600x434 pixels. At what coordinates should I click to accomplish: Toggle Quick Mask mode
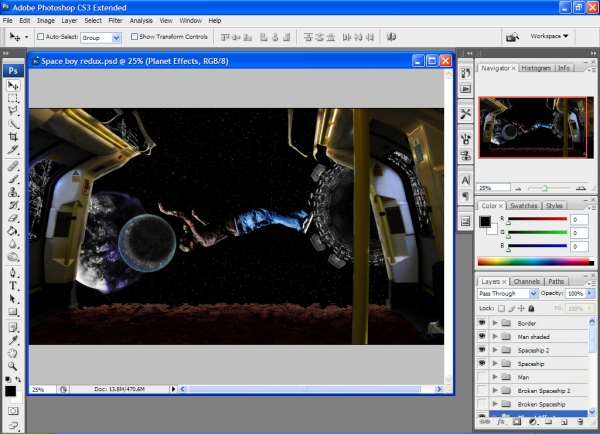(x=13, y=411)
